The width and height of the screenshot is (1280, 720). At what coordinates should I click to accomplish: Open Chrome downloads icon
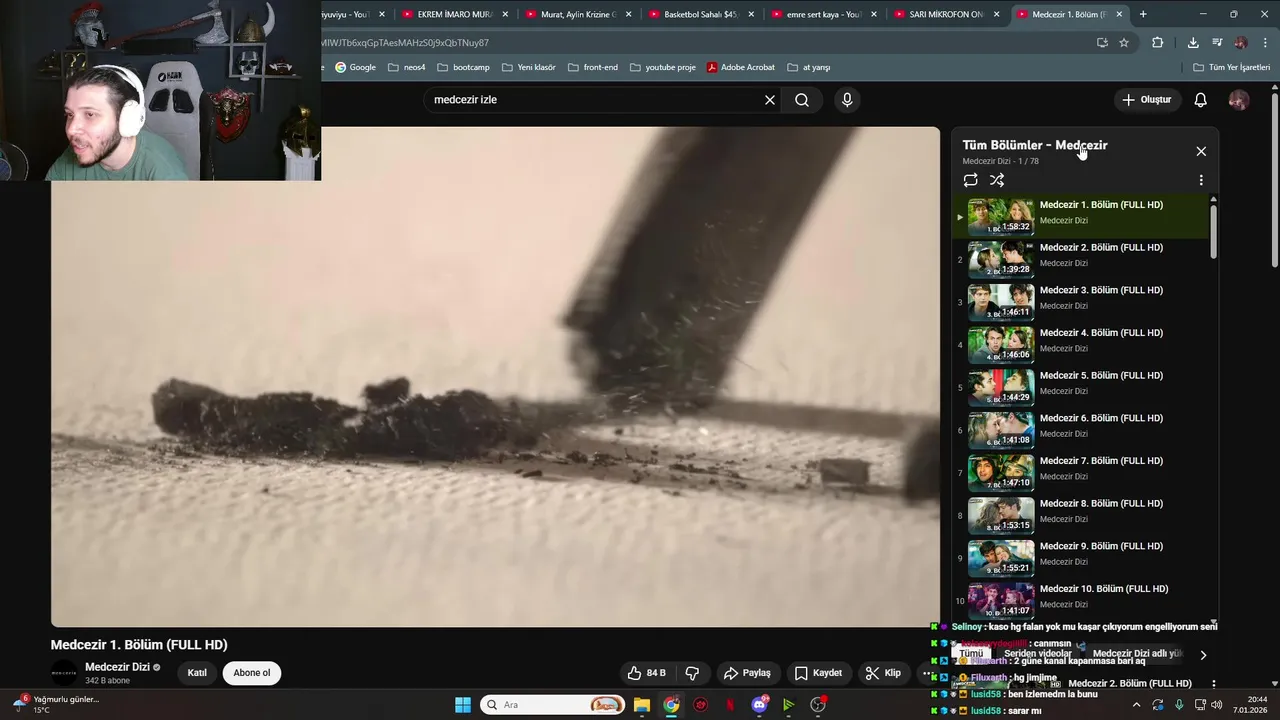(x=1193, y=43)
